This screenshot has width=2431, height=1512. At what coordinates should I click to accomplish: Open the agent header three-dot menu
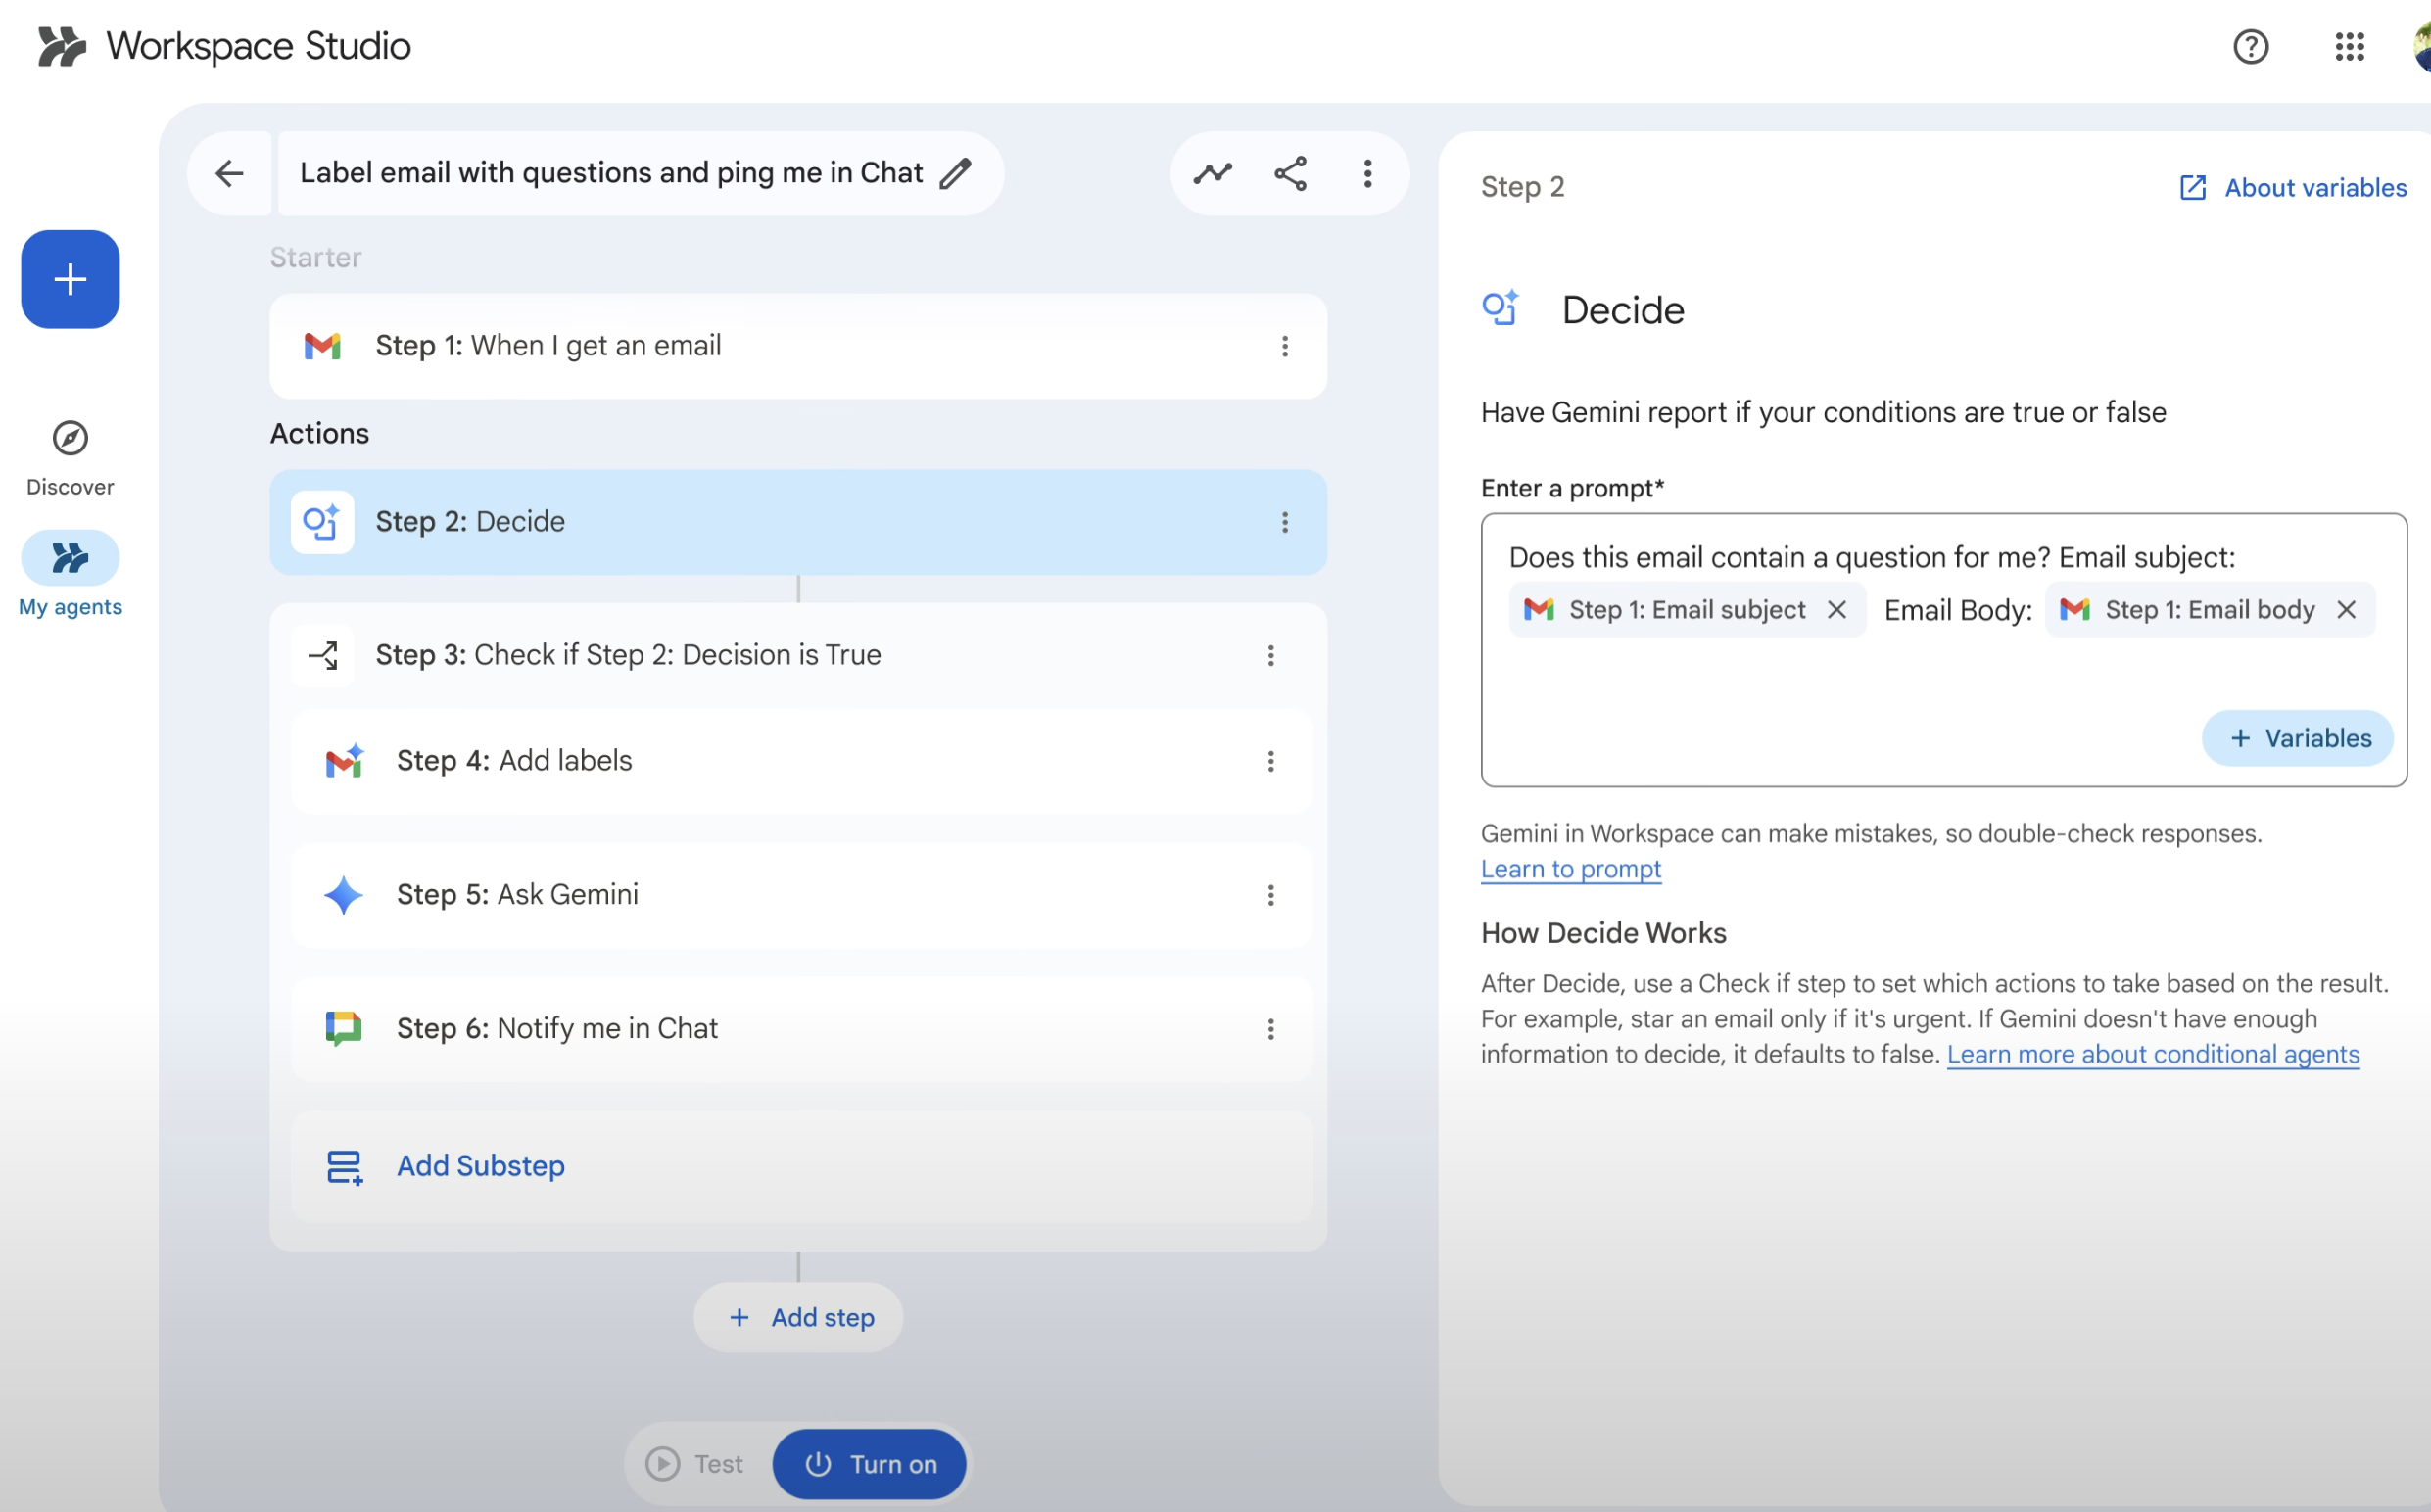pyautogui.click(x=1367, y=173)
